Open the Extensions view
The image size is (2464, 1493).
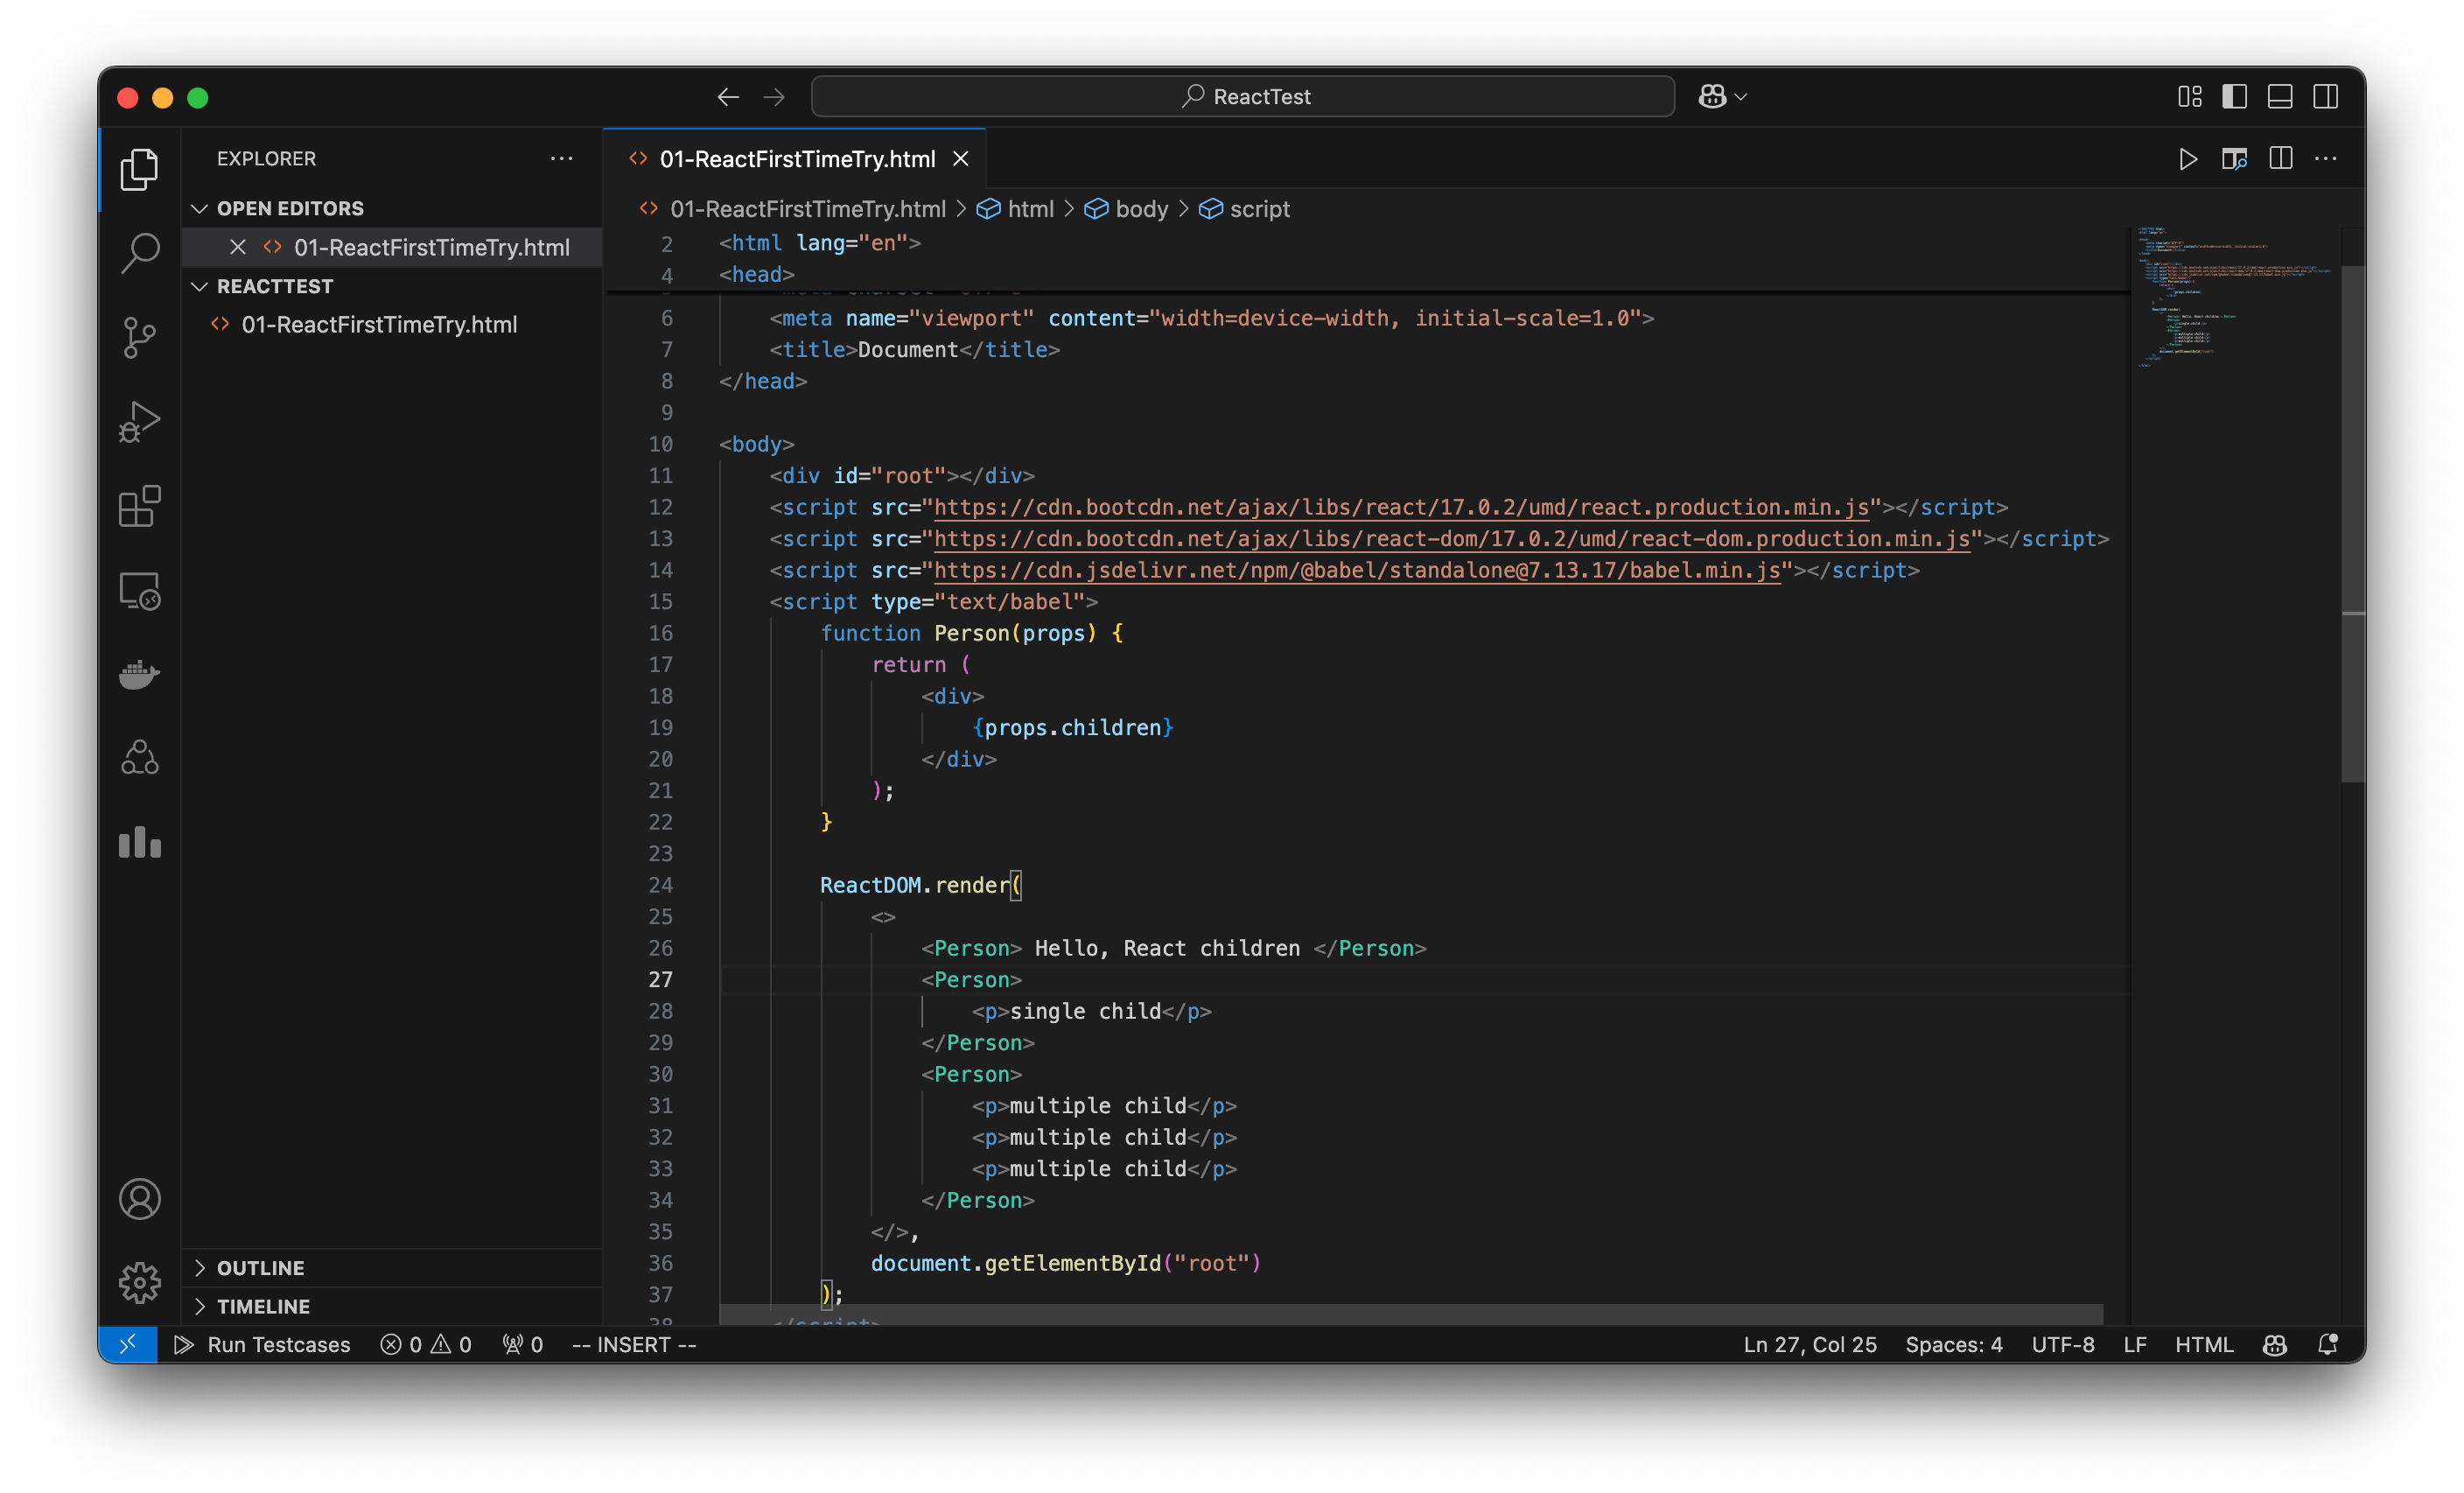tap(139, 506)
